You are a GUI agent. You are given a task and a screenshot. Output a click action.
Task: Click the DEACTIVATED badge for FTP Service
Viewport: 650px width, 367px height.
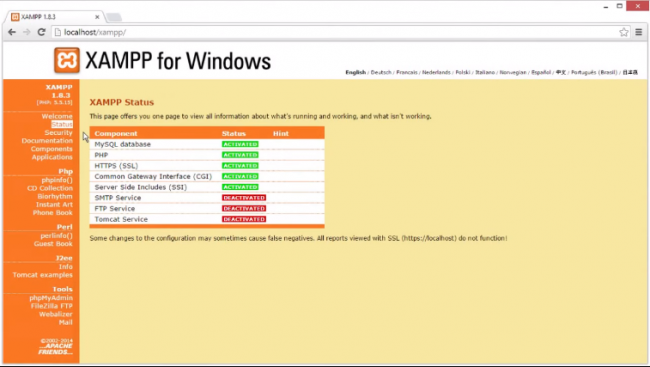pos(244,209)
